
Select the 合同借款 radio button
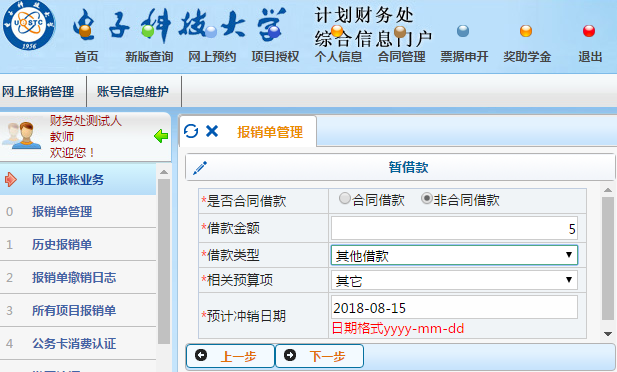tap(345, 198)
